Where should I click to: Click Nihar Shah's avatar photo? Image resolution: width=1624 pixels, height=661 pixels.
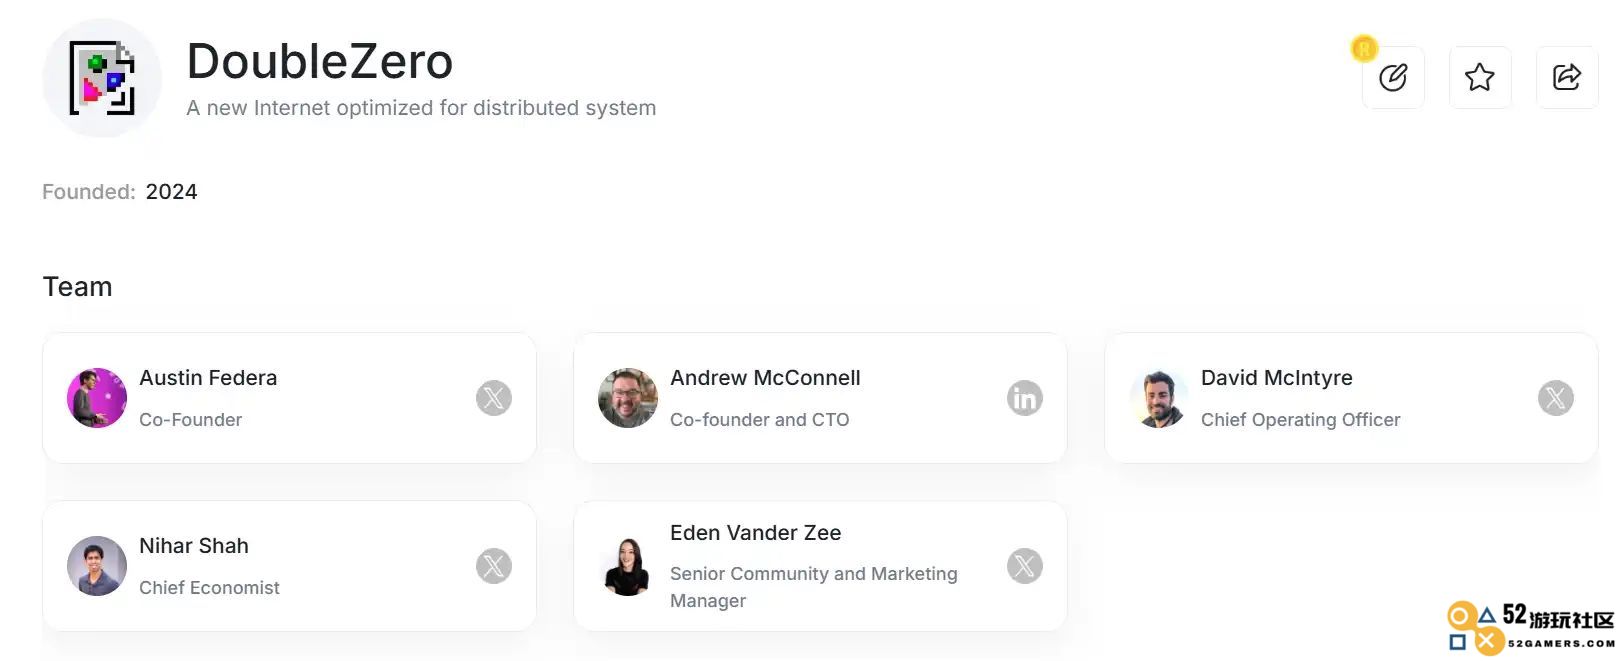click(97, 566)
